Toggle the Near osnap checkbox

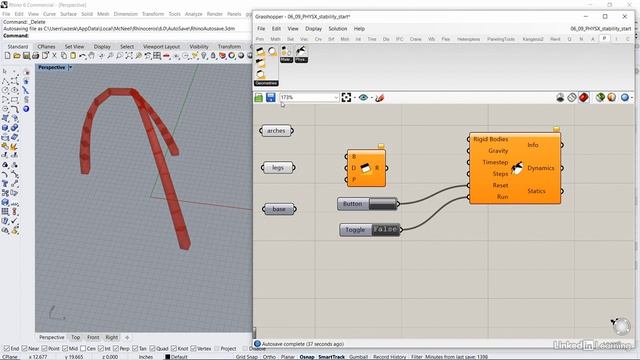click(24, 349)
